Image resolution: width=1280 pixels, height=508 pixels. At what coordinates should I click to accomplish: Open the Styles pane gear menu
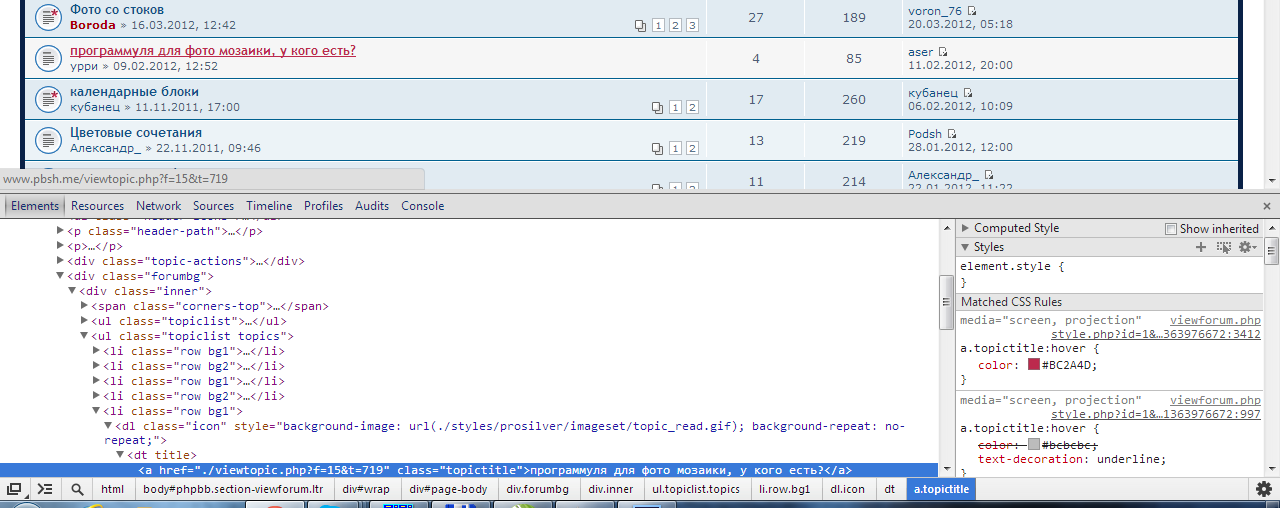pos(1246,247)
